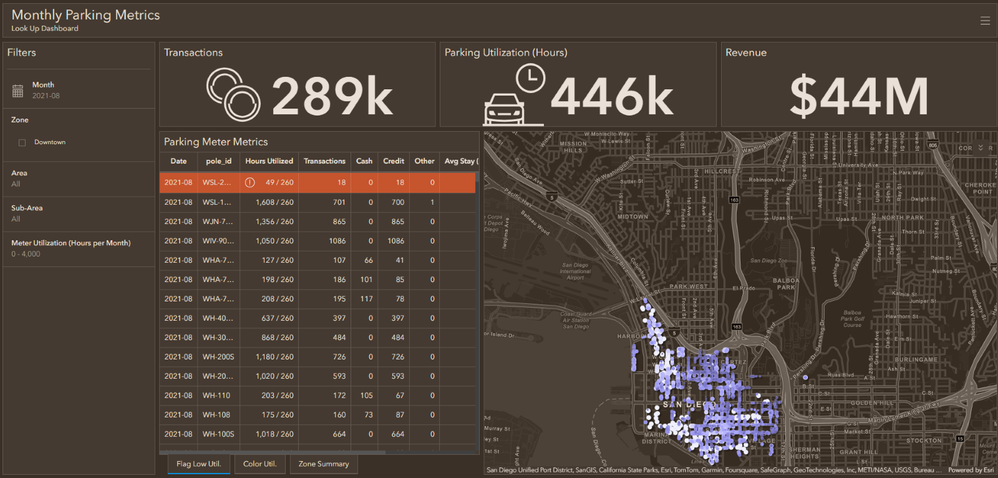
Task: Select the Flag Low Util. tab
Action: (196, 464)
